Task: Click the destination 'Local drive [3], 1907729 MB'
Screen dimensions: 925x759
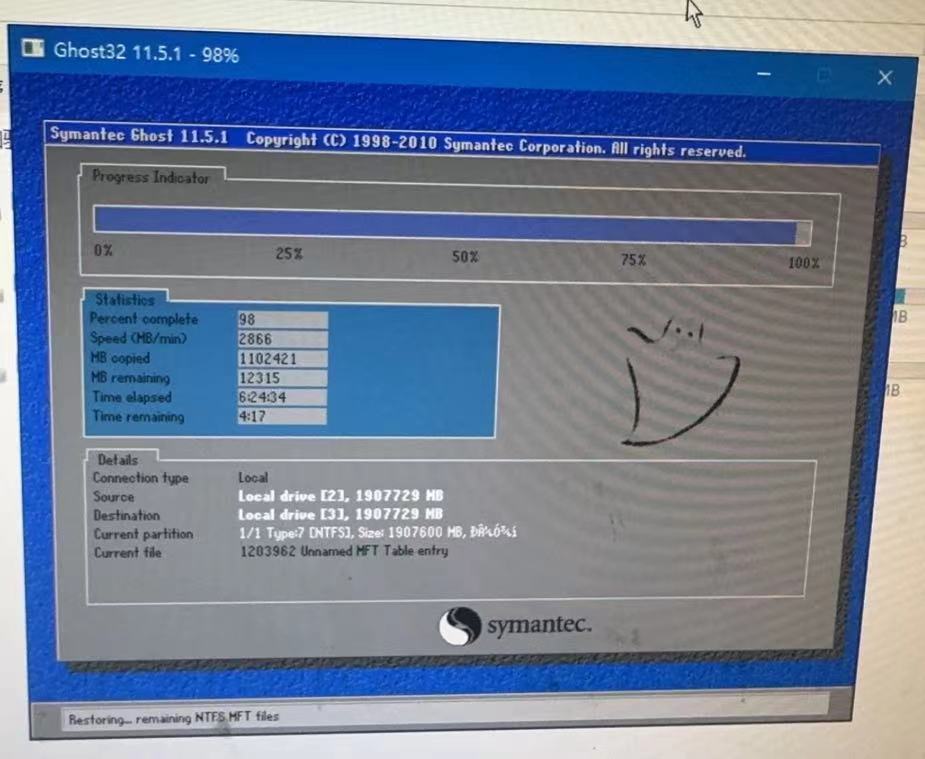Action: 341,515
